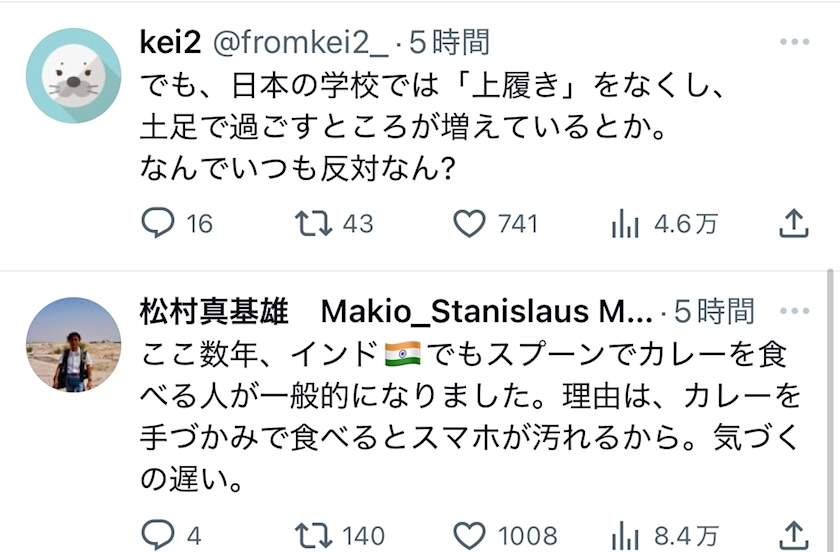Screen dimensions: 840x552
Task: Retweet kei2's tweet with 43 retweets
Action: pyautogui.click(x=313, y=223)
